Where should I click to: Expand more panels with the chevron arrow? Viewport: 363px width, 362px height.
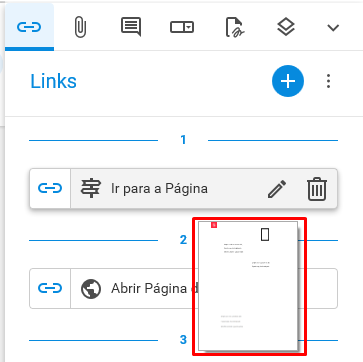(333, 28)
